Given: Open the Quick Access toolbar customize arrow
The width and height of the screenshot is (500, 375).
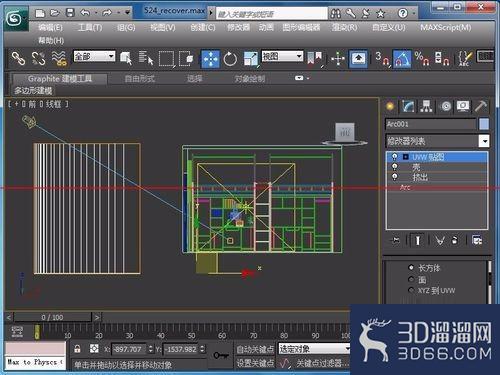Looking at the screenshot, I should [127, 13].
